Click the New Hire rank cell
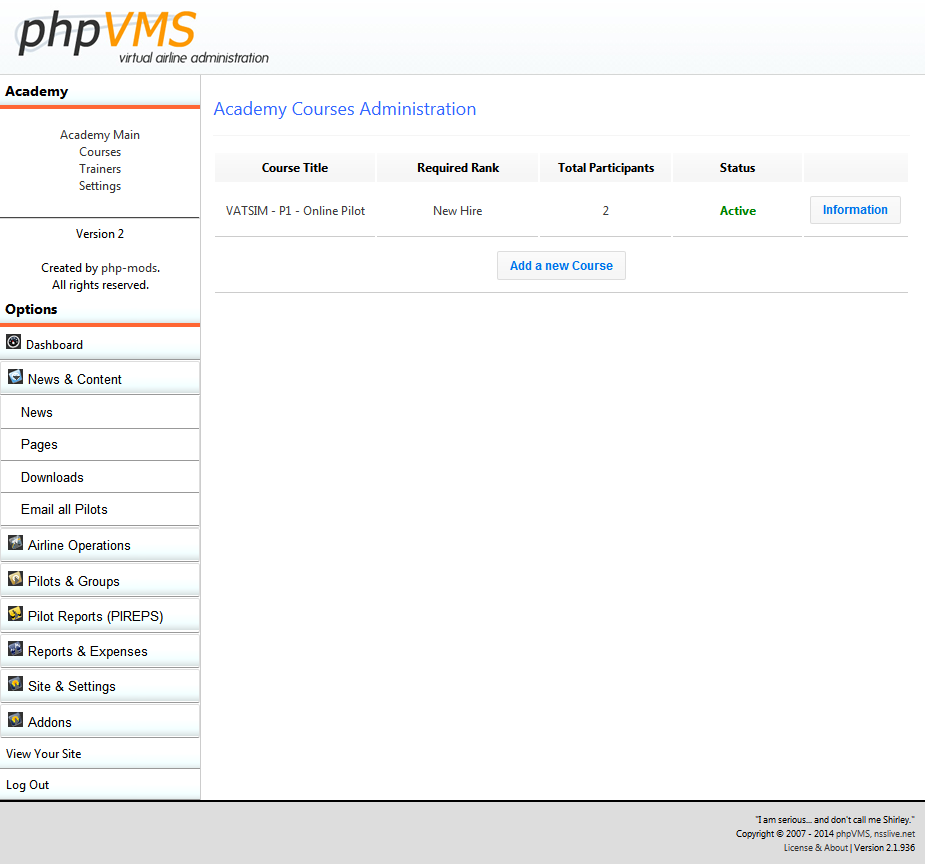The image size is (925, 864). pyautogui.click(x=457, y=211)
